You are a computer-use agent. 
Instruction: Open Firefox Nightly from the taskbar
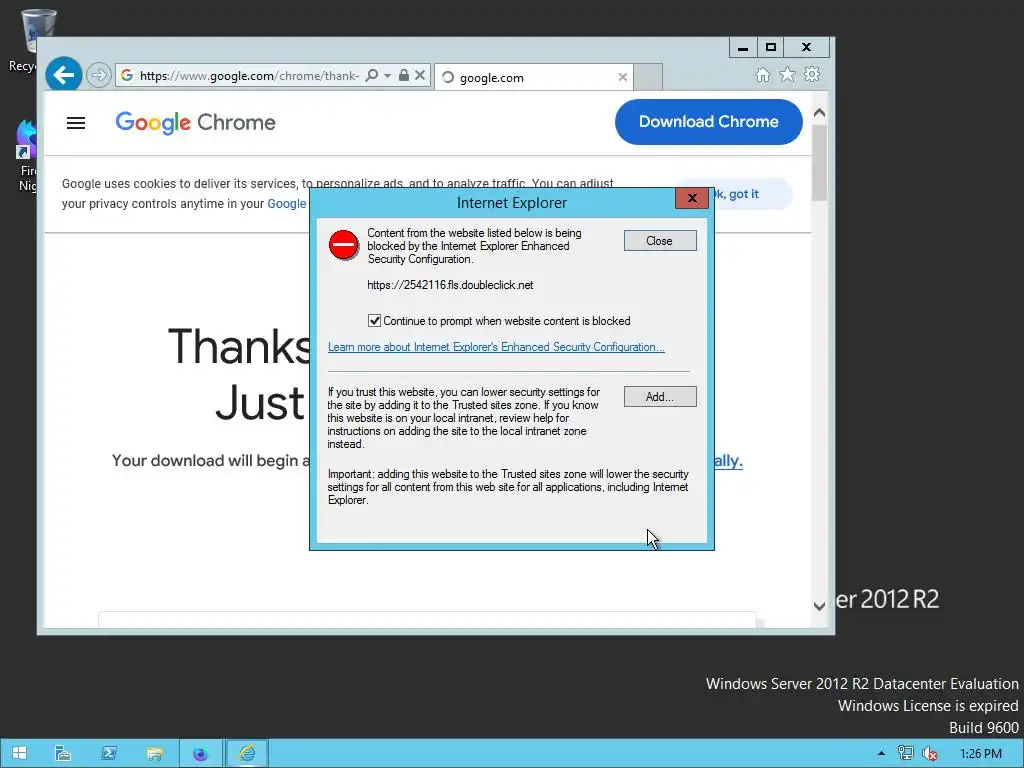[200, 753]
